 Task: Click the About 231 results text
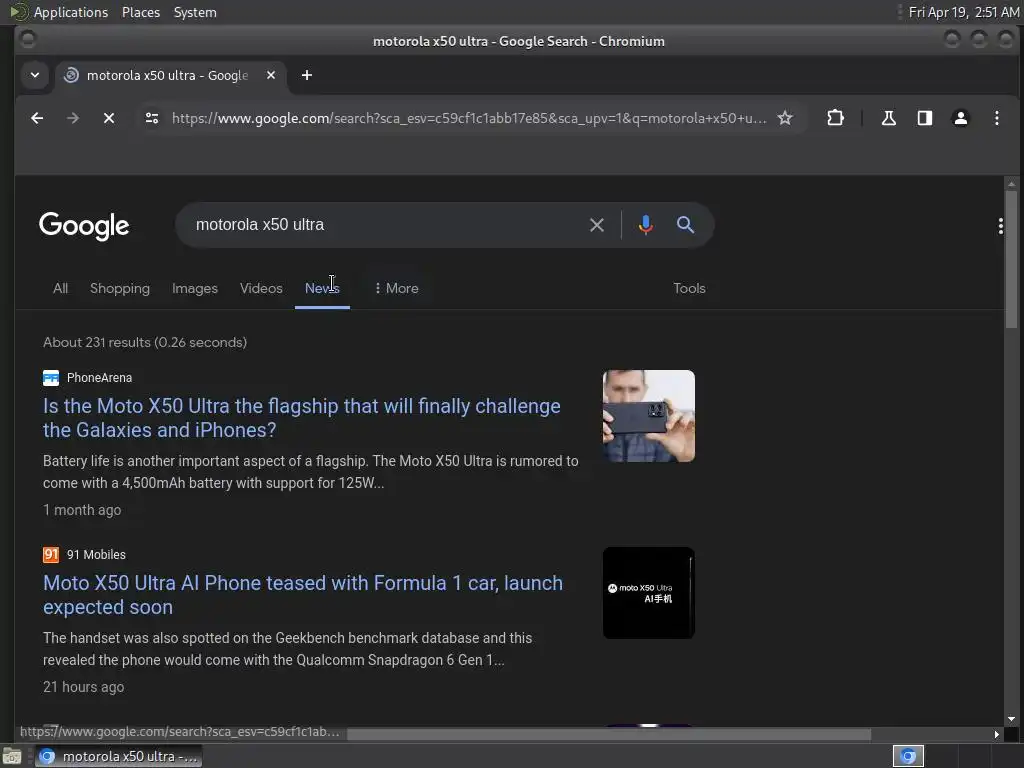click(145, 342)
